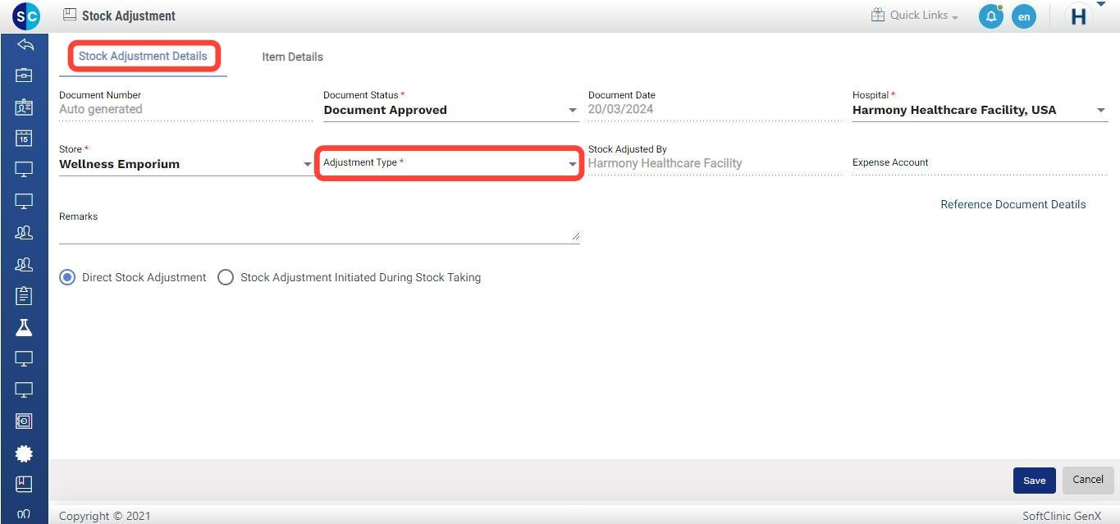Select Stock Adjustment Initiated During Stock Taking radio
This screenshot has width=1120, height=524.
pyautogui.click(x=226, y=278)
